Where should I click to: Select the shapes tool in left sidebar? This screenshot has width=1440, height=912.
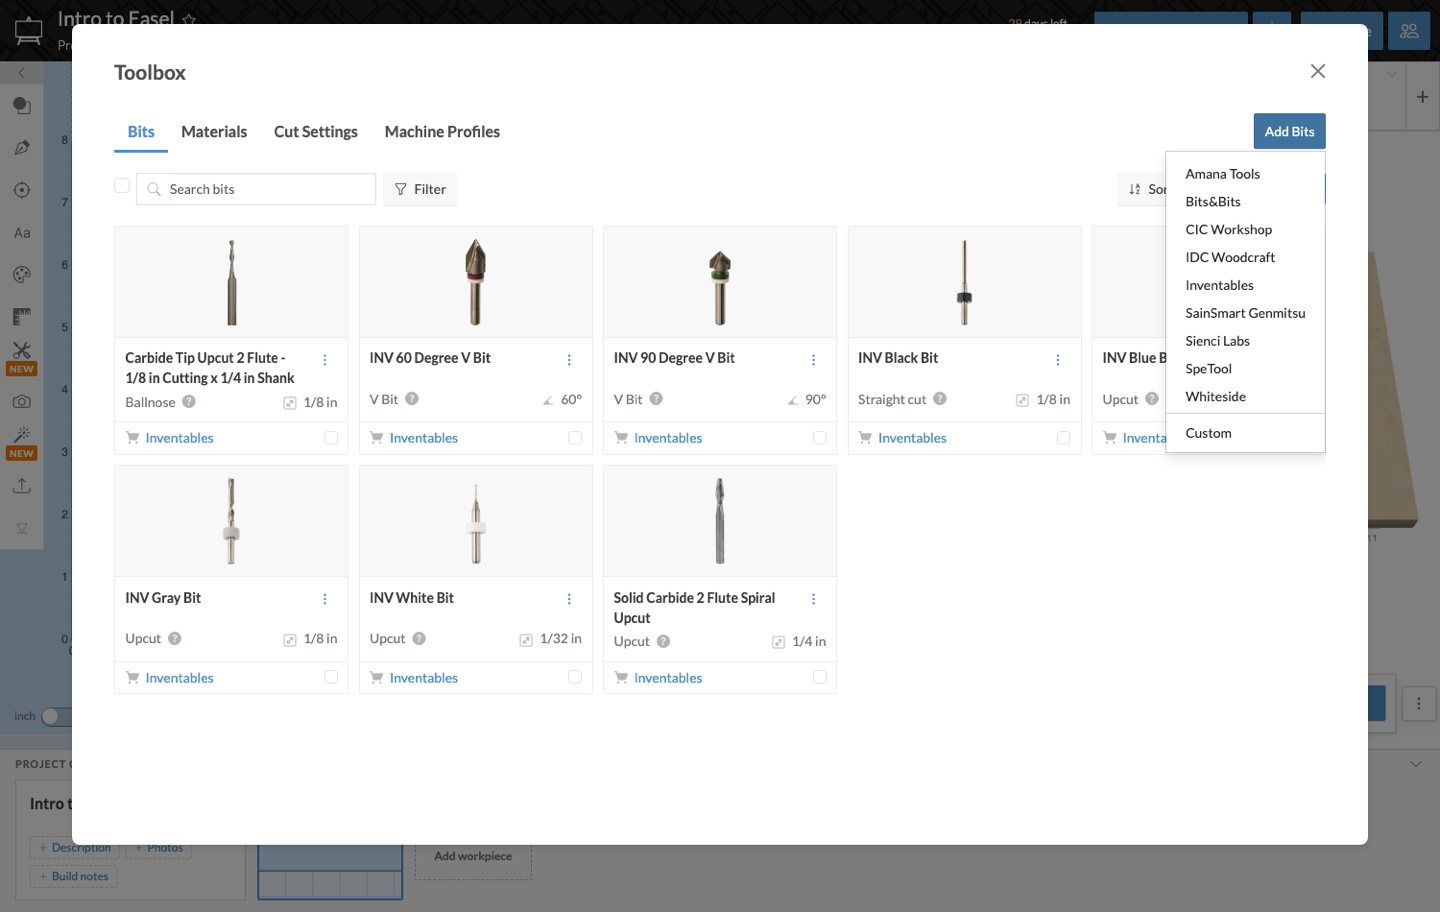[21, 105]
